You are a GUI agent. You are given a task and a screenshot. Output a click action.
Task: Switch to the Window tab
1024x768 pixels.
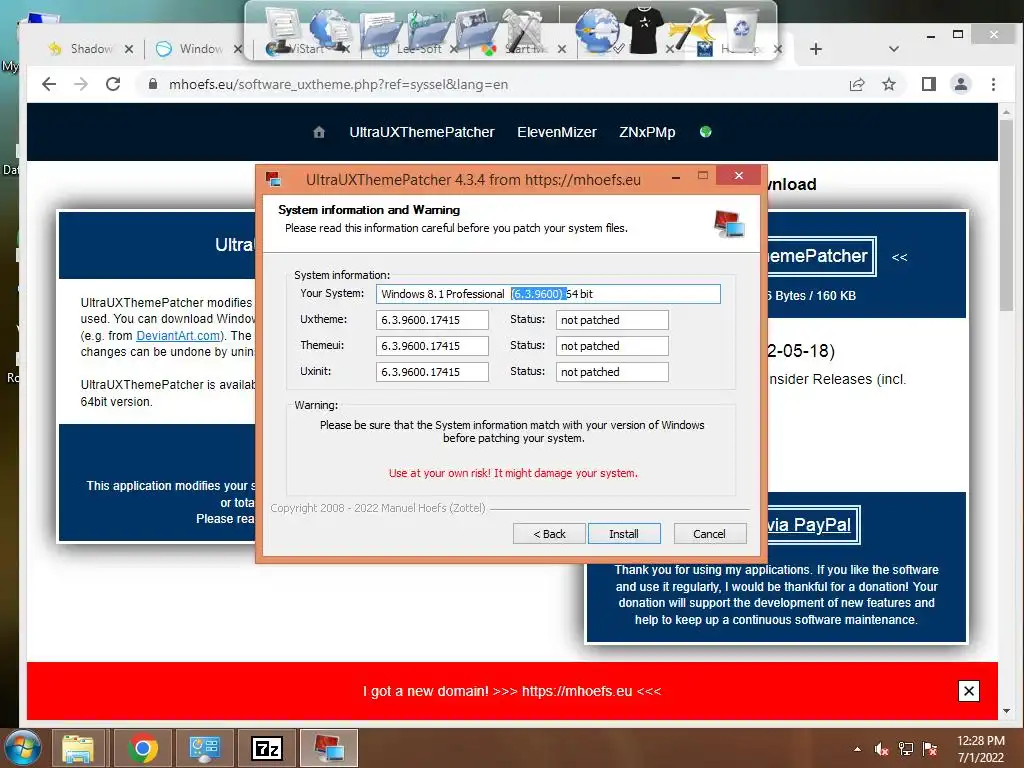(200, 49)
